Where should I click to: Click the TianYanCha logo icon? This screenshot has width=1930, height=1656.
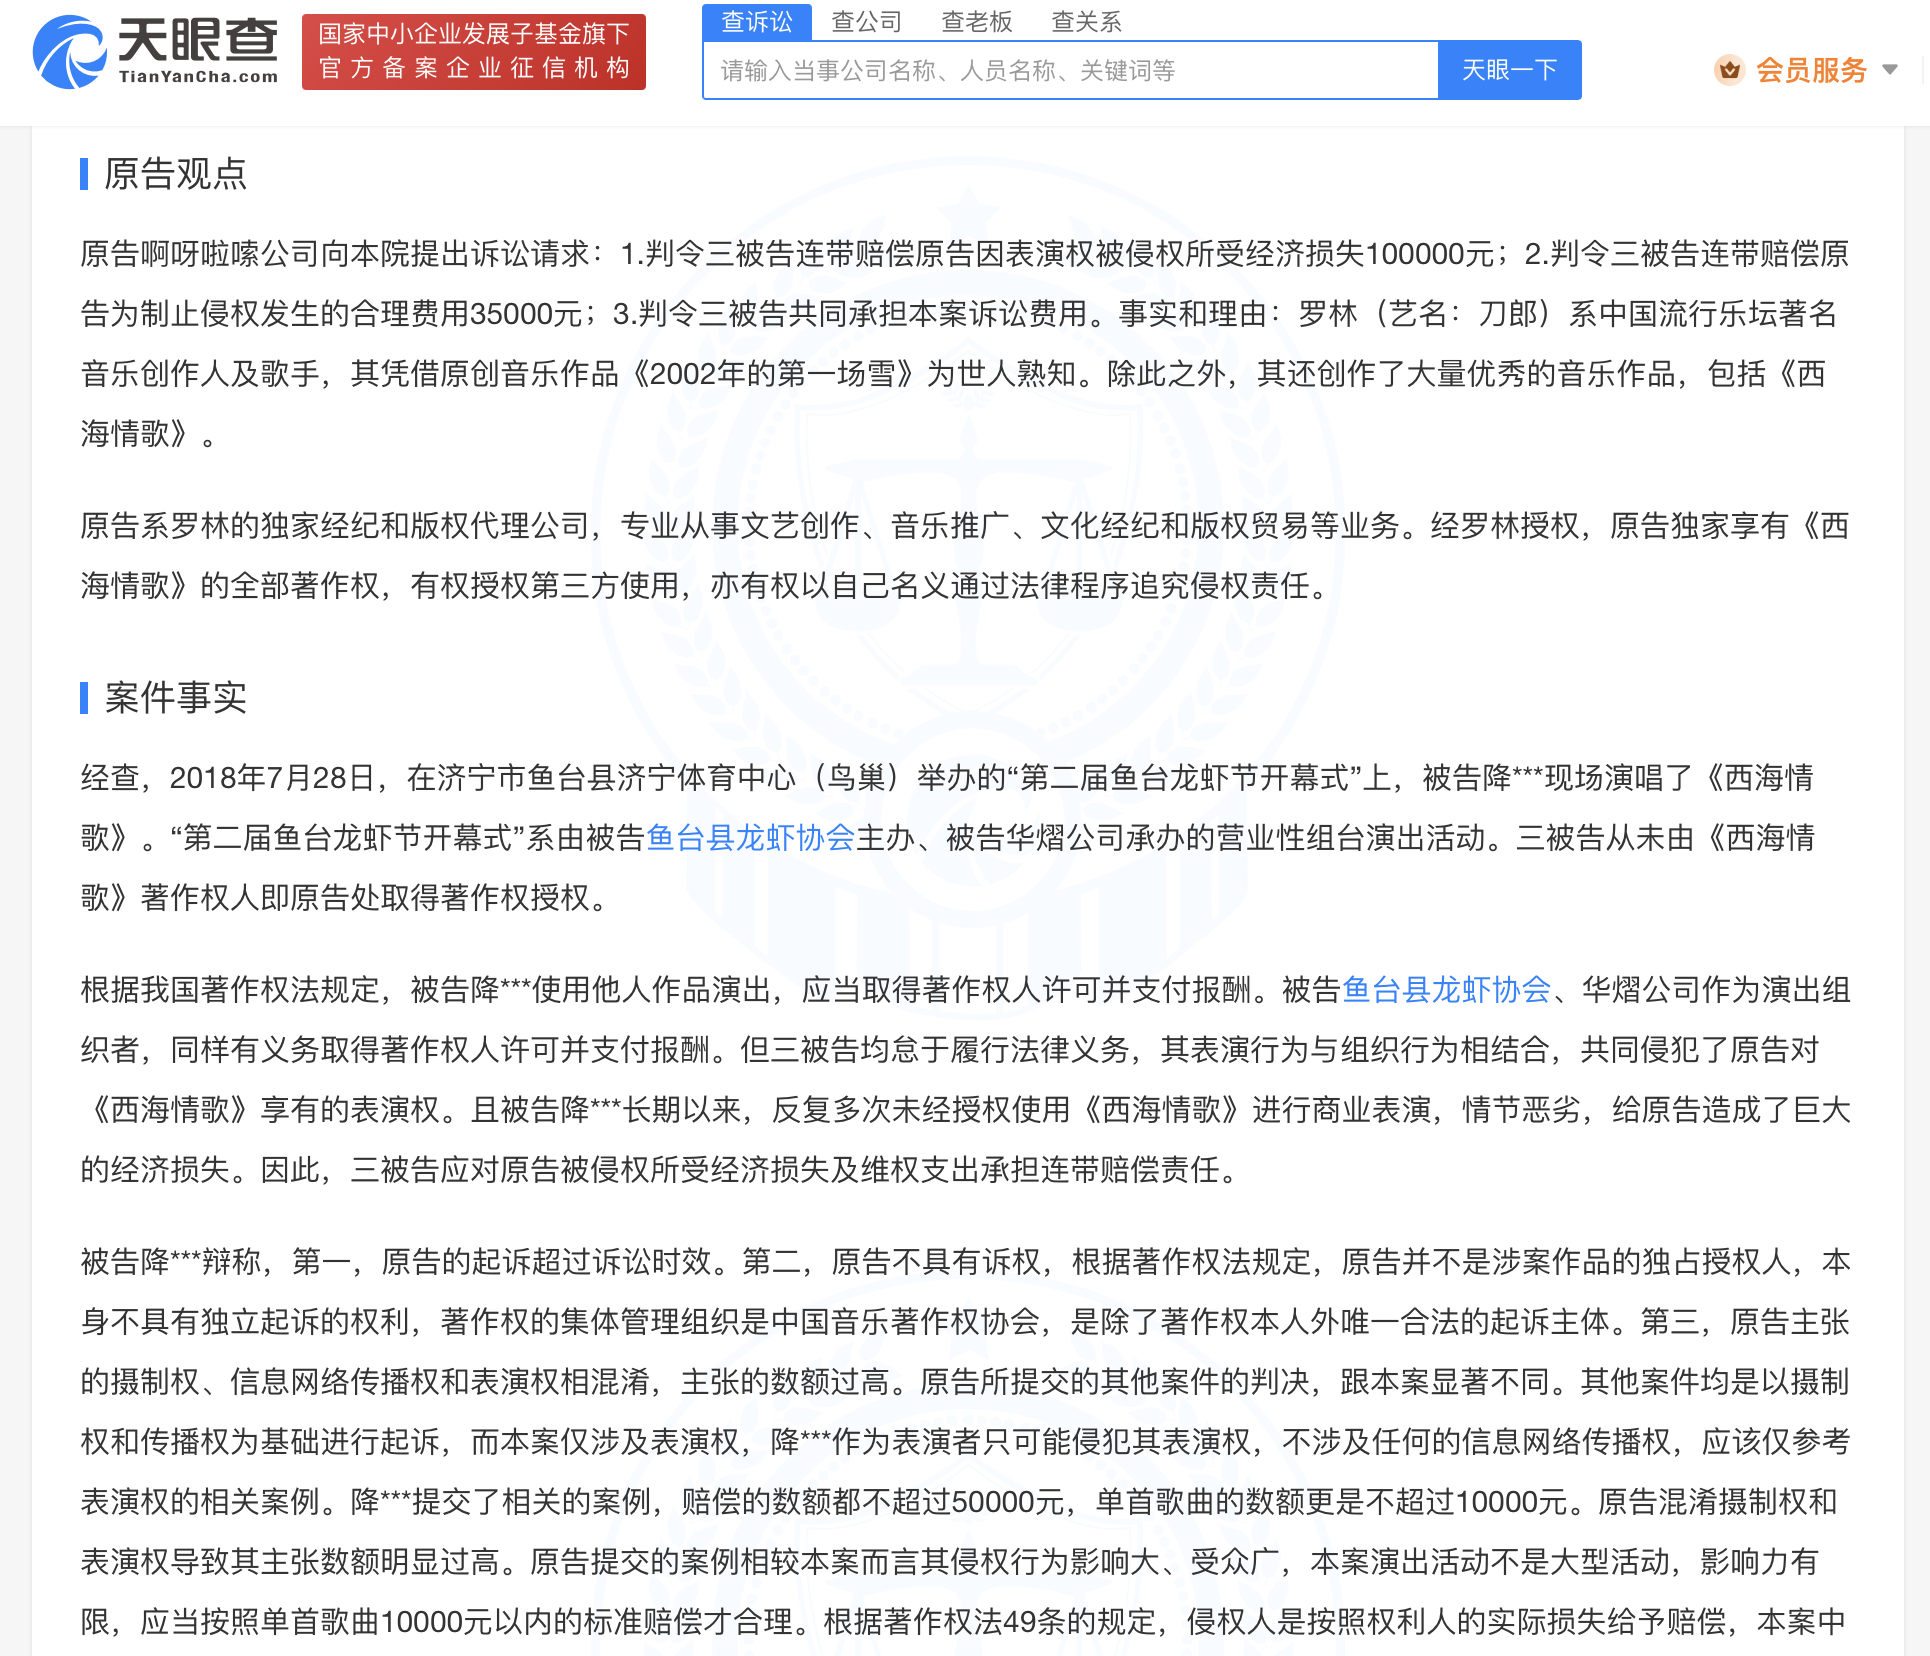tap(69, 52)
